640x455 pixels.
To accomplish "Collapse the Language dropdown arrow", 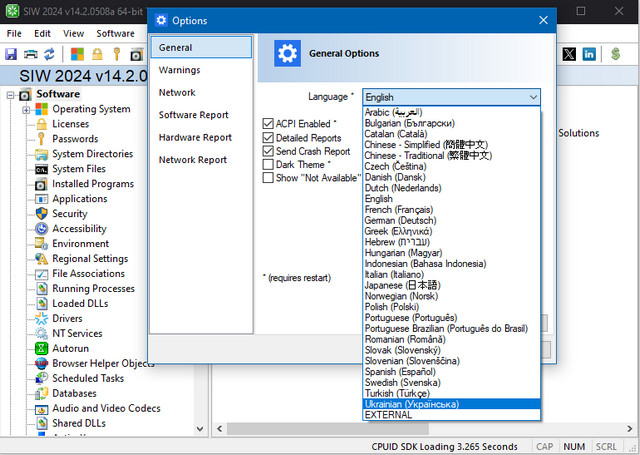I will pos(532,97).
